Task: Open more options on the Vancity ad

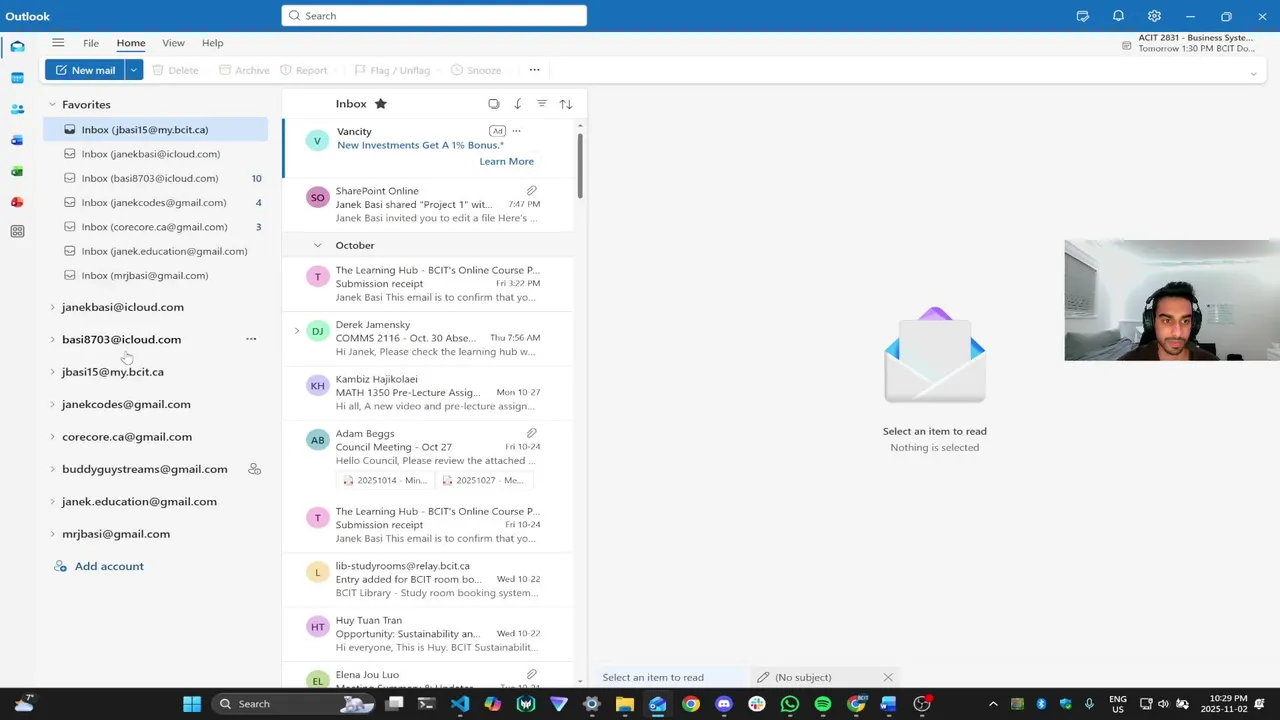Action: tap(516, 131)
